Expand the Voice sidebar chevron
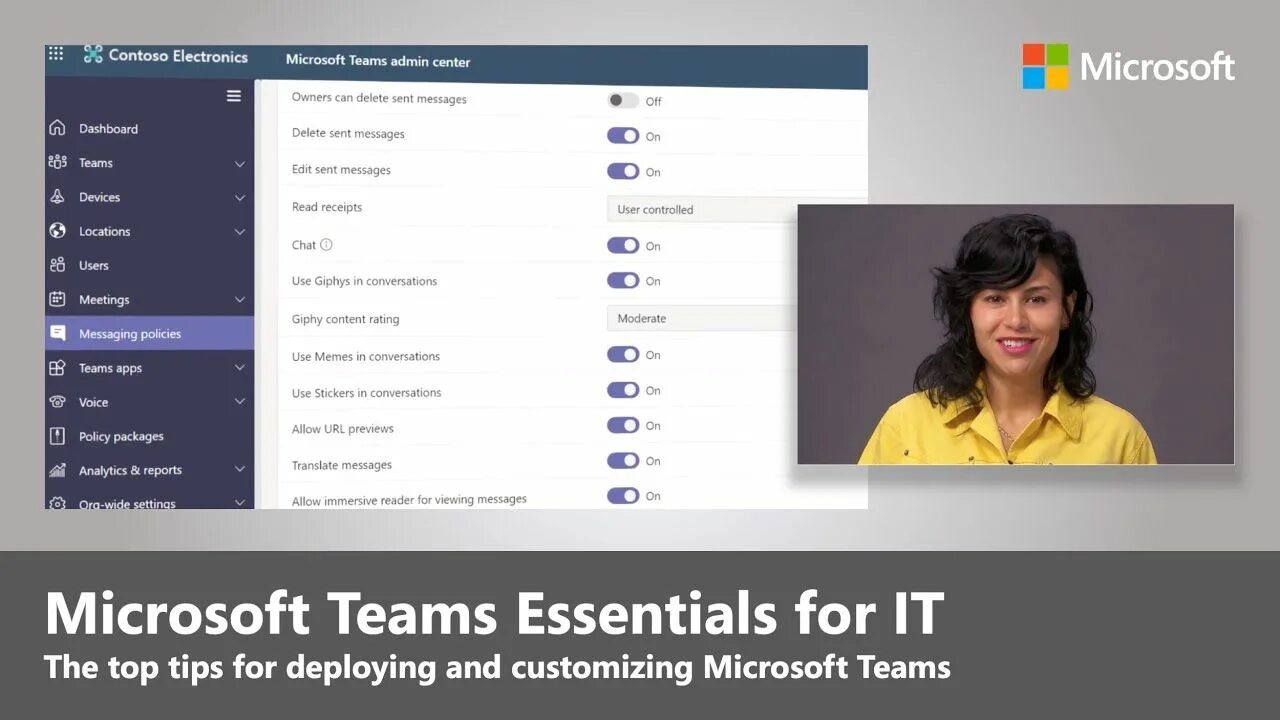Image resolution: width=1280 pixels, height=720 pixels. (240, 402)
